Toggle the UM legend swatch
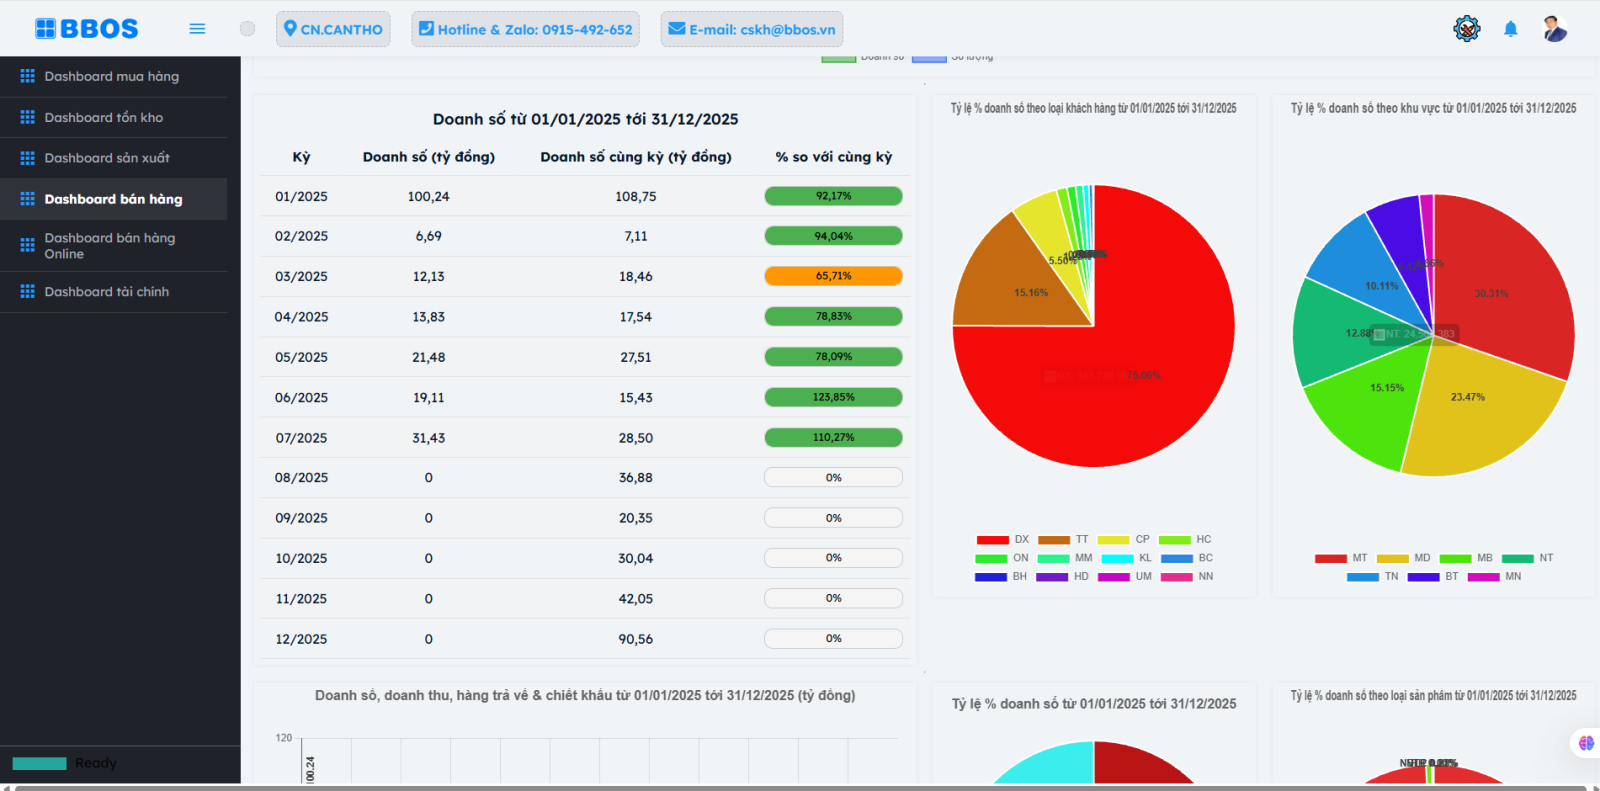1600x791 pixels. click(1114, 577)
